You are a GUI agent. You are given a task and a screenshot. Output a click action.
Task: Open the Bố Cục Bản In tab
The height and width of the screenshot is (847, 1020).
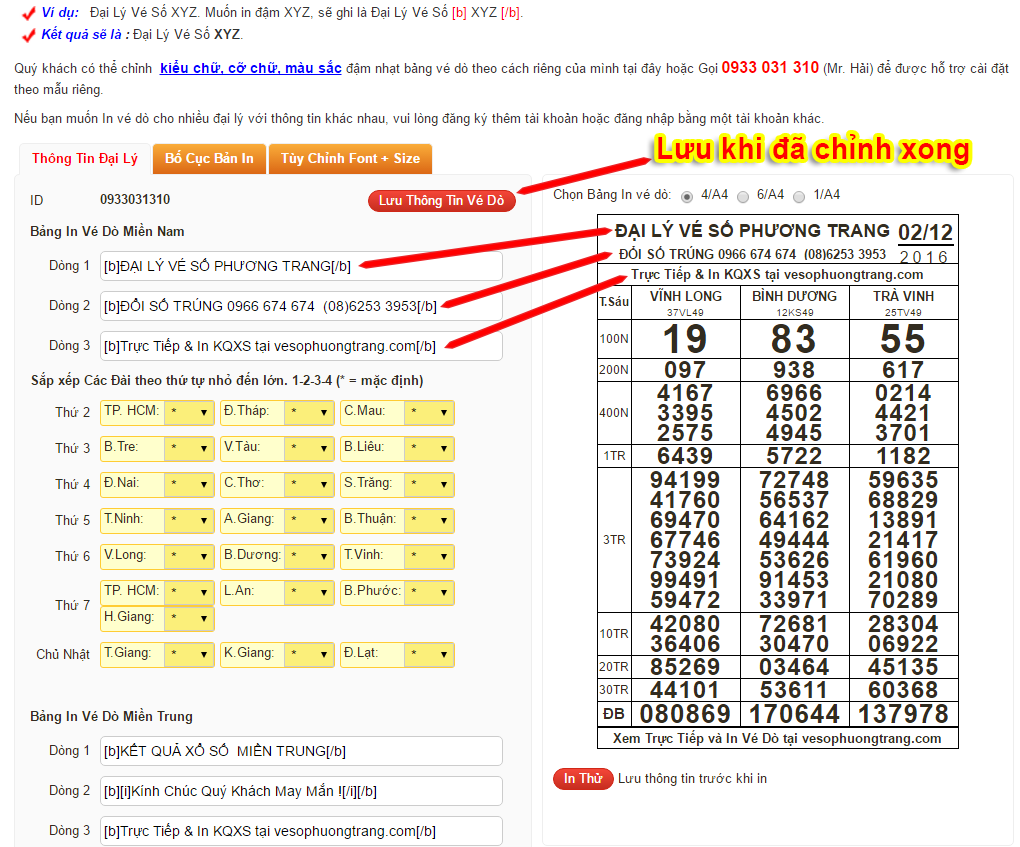pyautogui.click(x=209, y=159)
